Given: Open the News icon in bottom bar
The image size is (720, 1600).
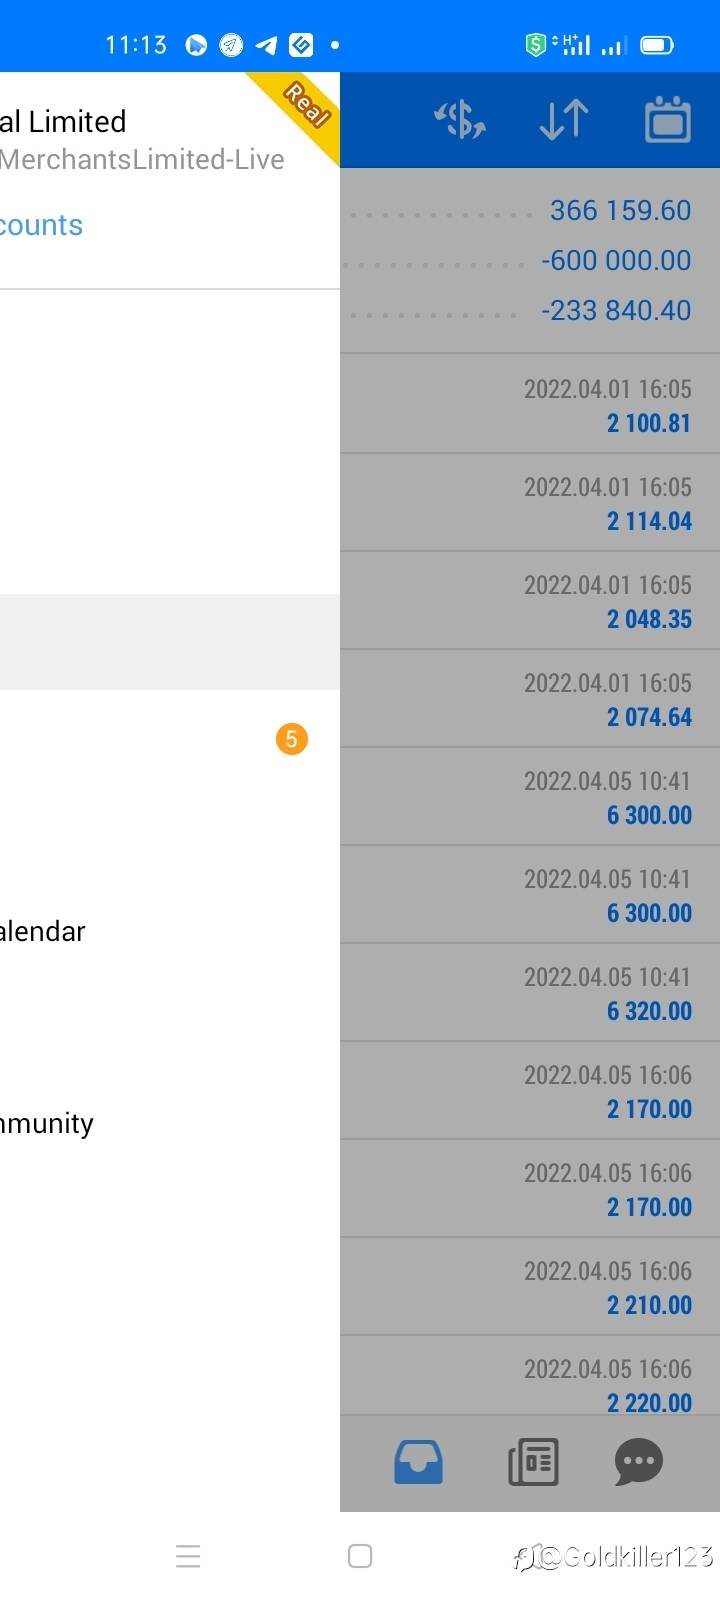Looking at the screenshot, I should tap(533, 1462).
